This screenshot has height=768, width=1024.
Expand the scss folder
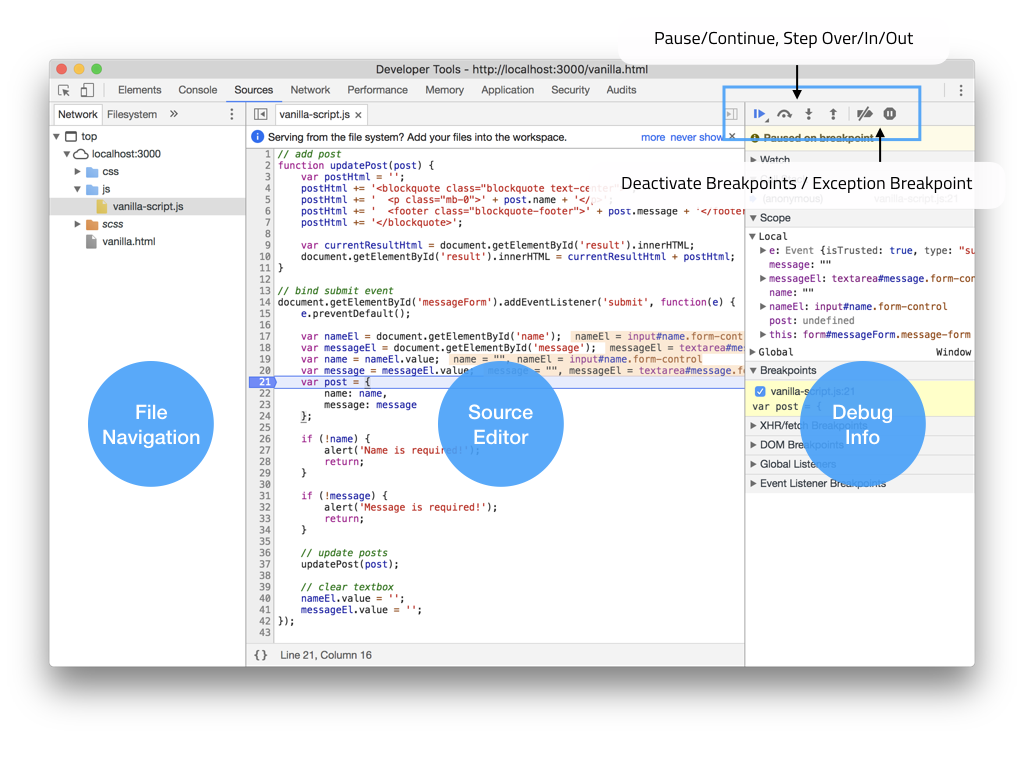pos(77,224)
